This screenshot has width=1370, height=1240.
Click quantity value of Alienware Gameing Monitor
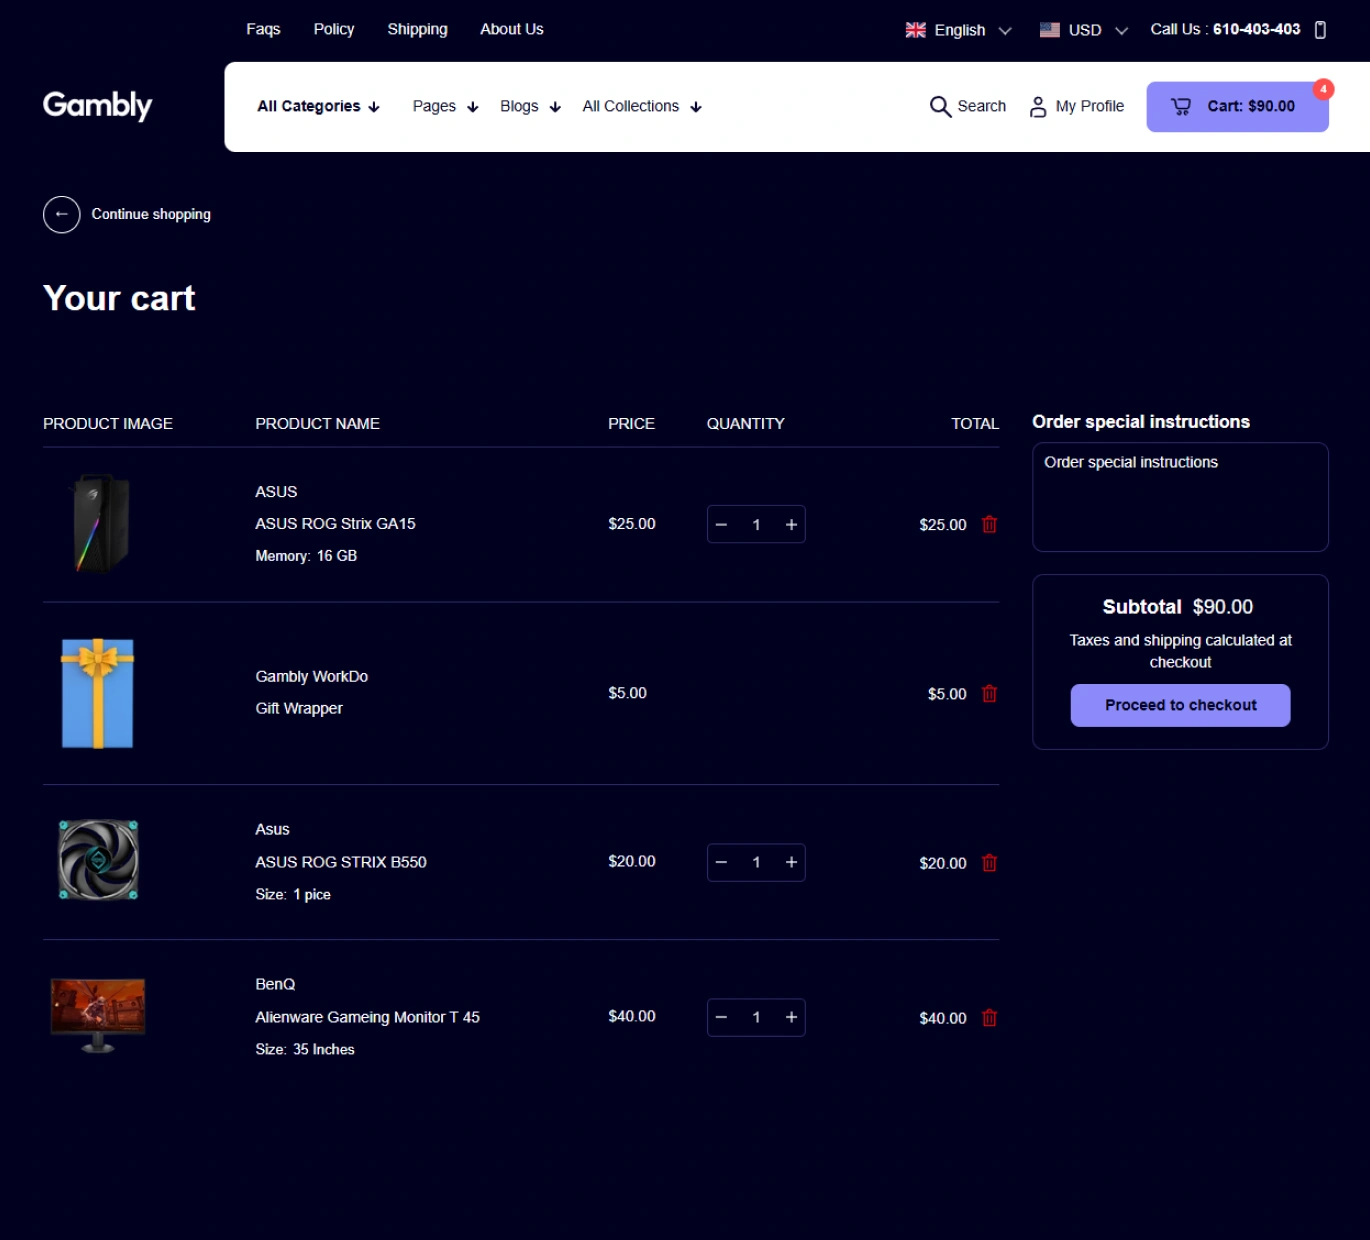756,1017
